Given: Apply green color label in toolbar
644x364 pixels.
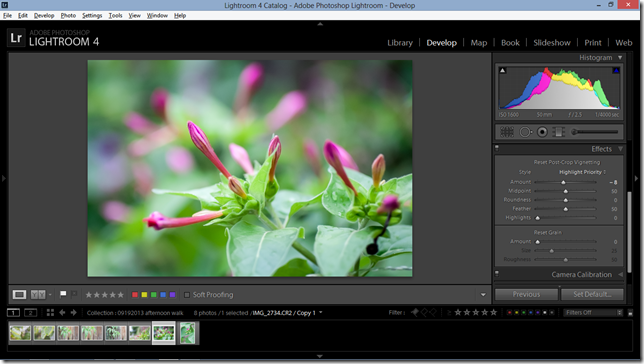Looking at the screenshot, I should [x=154, y=295].
